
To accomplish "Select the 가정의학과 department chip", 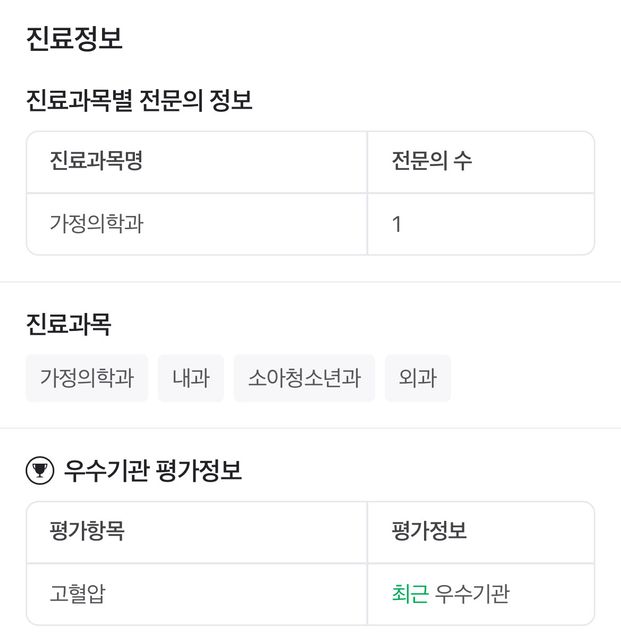I will pyautogui.click(x=87, y=379).
